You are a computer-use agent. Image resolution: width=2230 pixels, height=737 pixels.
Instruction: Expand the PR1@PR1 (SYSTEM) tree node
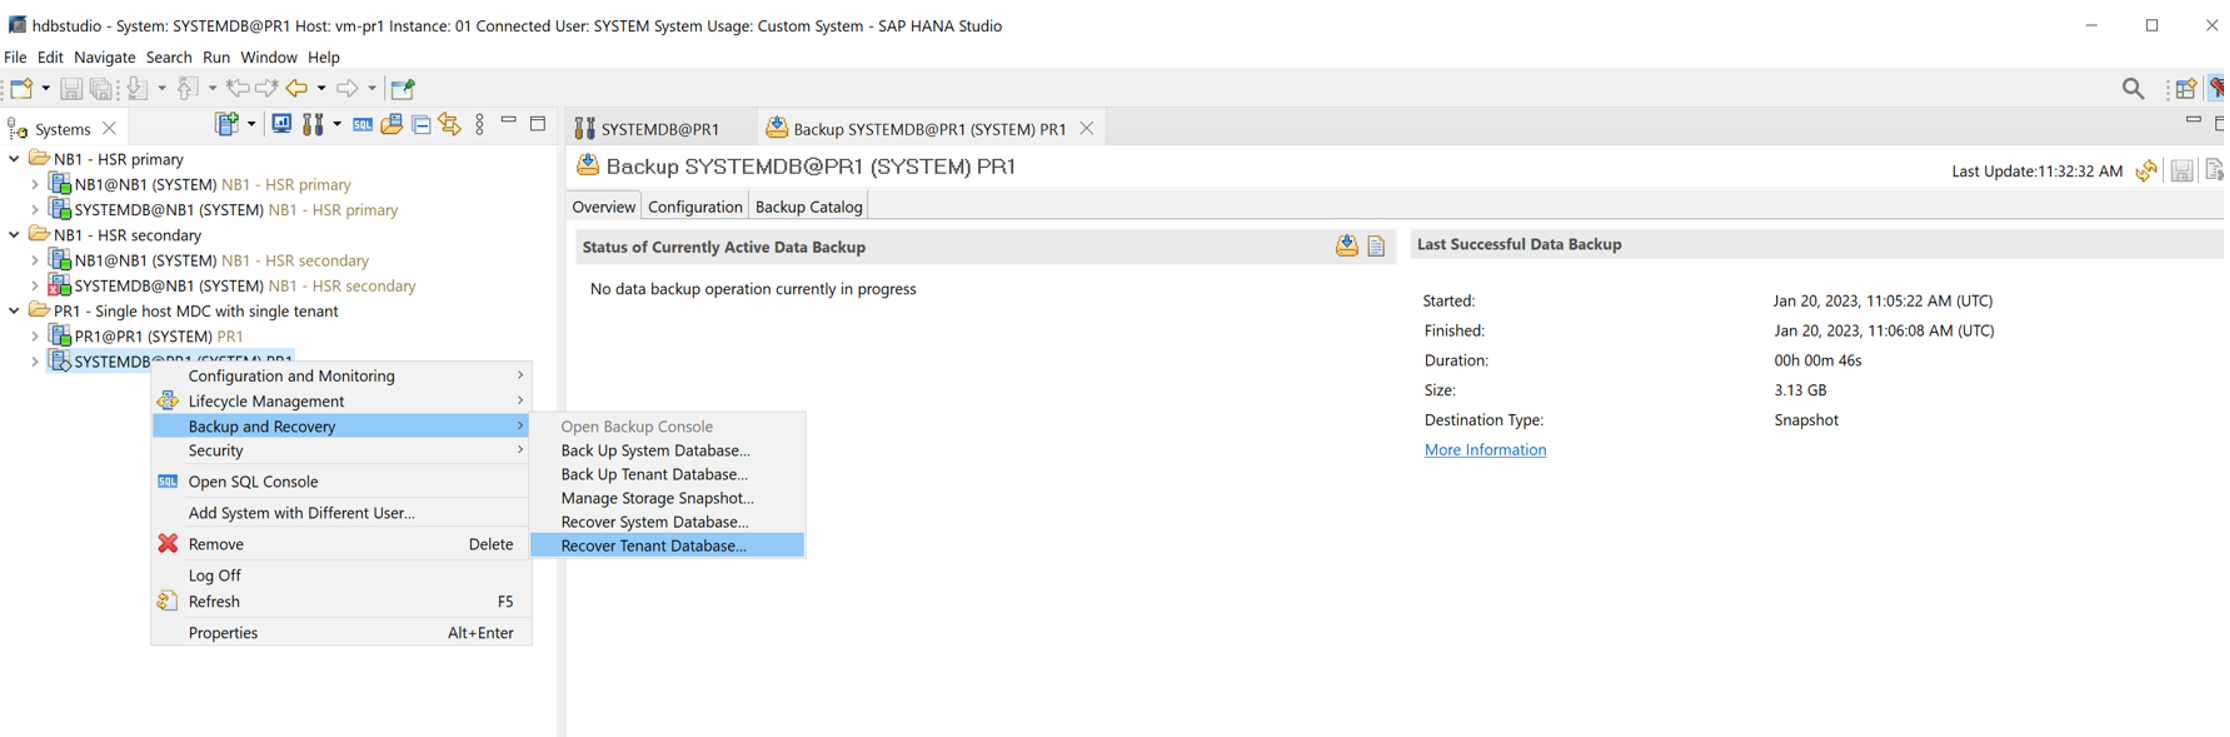click(35, 336)
